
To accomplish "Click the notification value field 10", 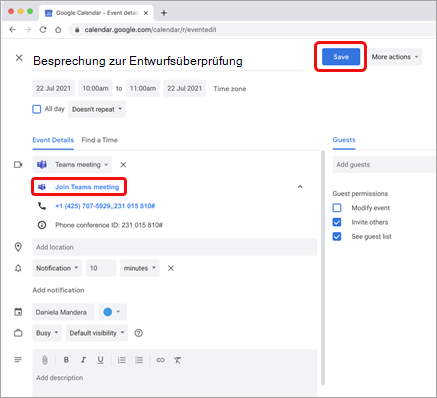I will pyautogui.click(x=101, y=268).
